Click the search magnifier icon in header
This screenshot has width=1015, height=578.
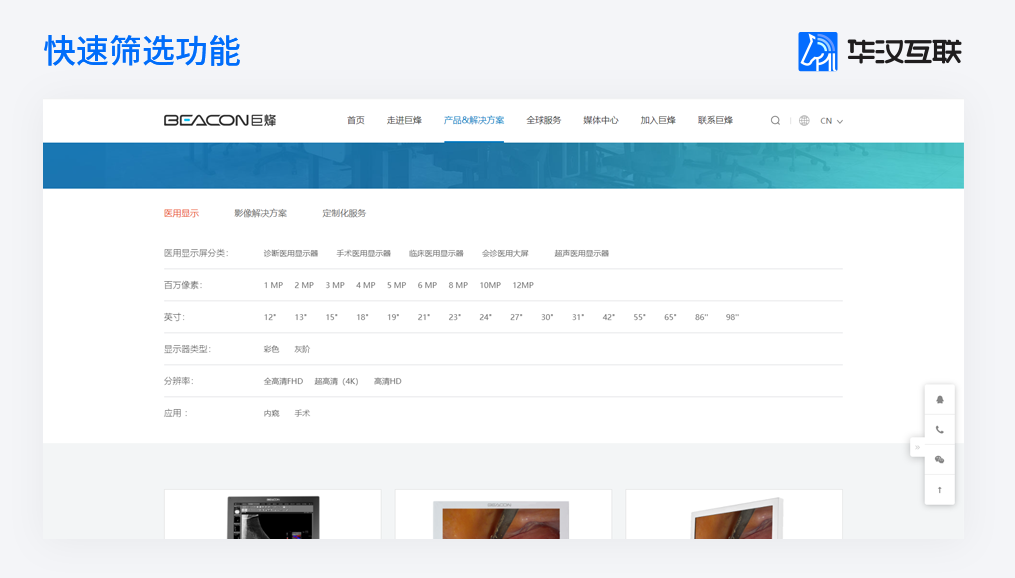(775, 120)
